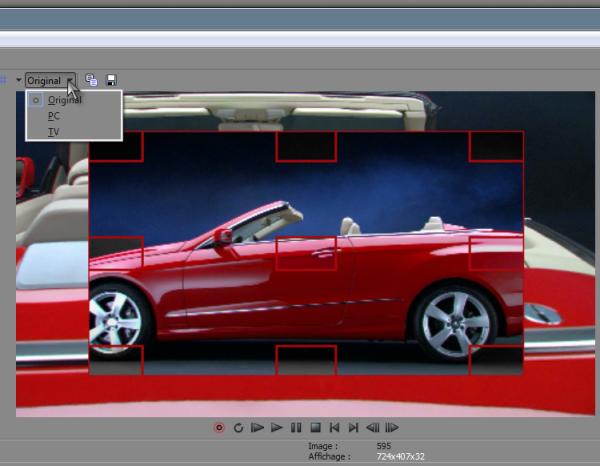The image size is (600, 466).
Task: Stop the video playback
Action: [x=315, y=428]
